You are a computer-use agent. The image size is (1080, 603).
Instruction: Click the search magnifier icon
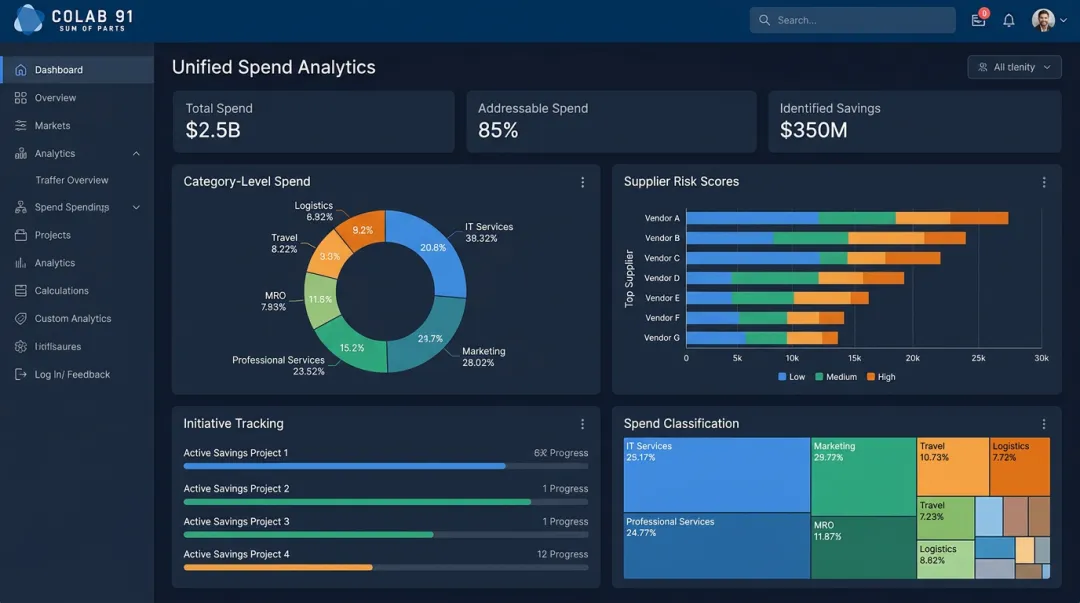coord(765,20)
